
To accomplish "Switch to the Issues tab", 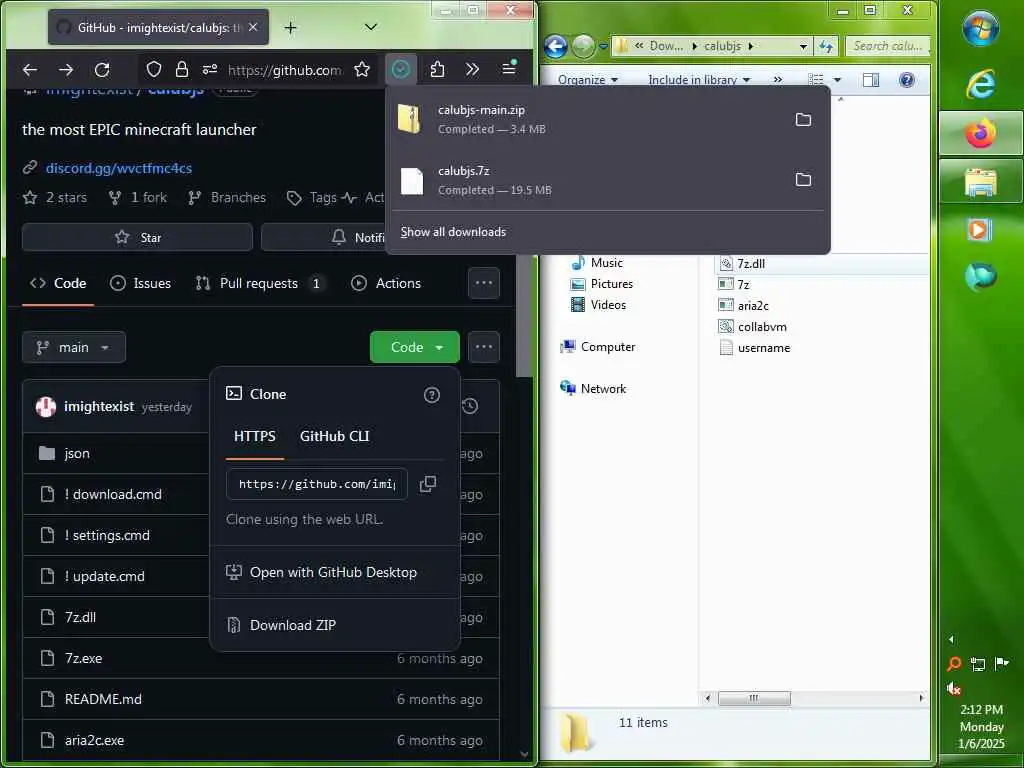I will pyautogui.click(x=140, y=283).
